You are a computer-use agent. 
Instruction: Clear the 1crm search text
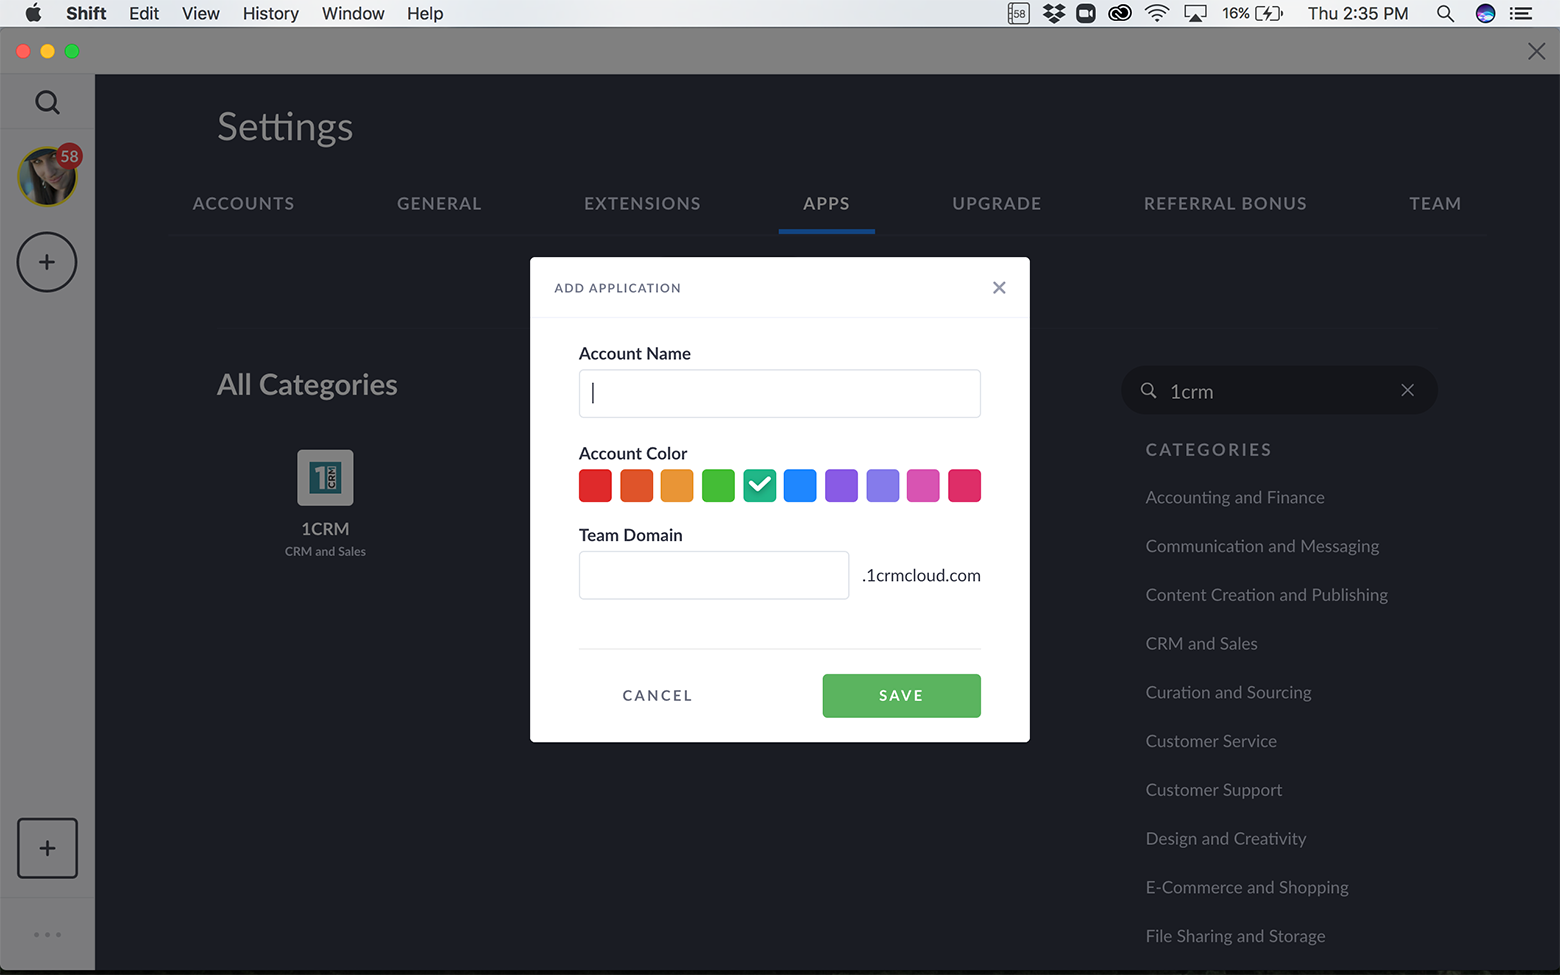[1407, 390]
